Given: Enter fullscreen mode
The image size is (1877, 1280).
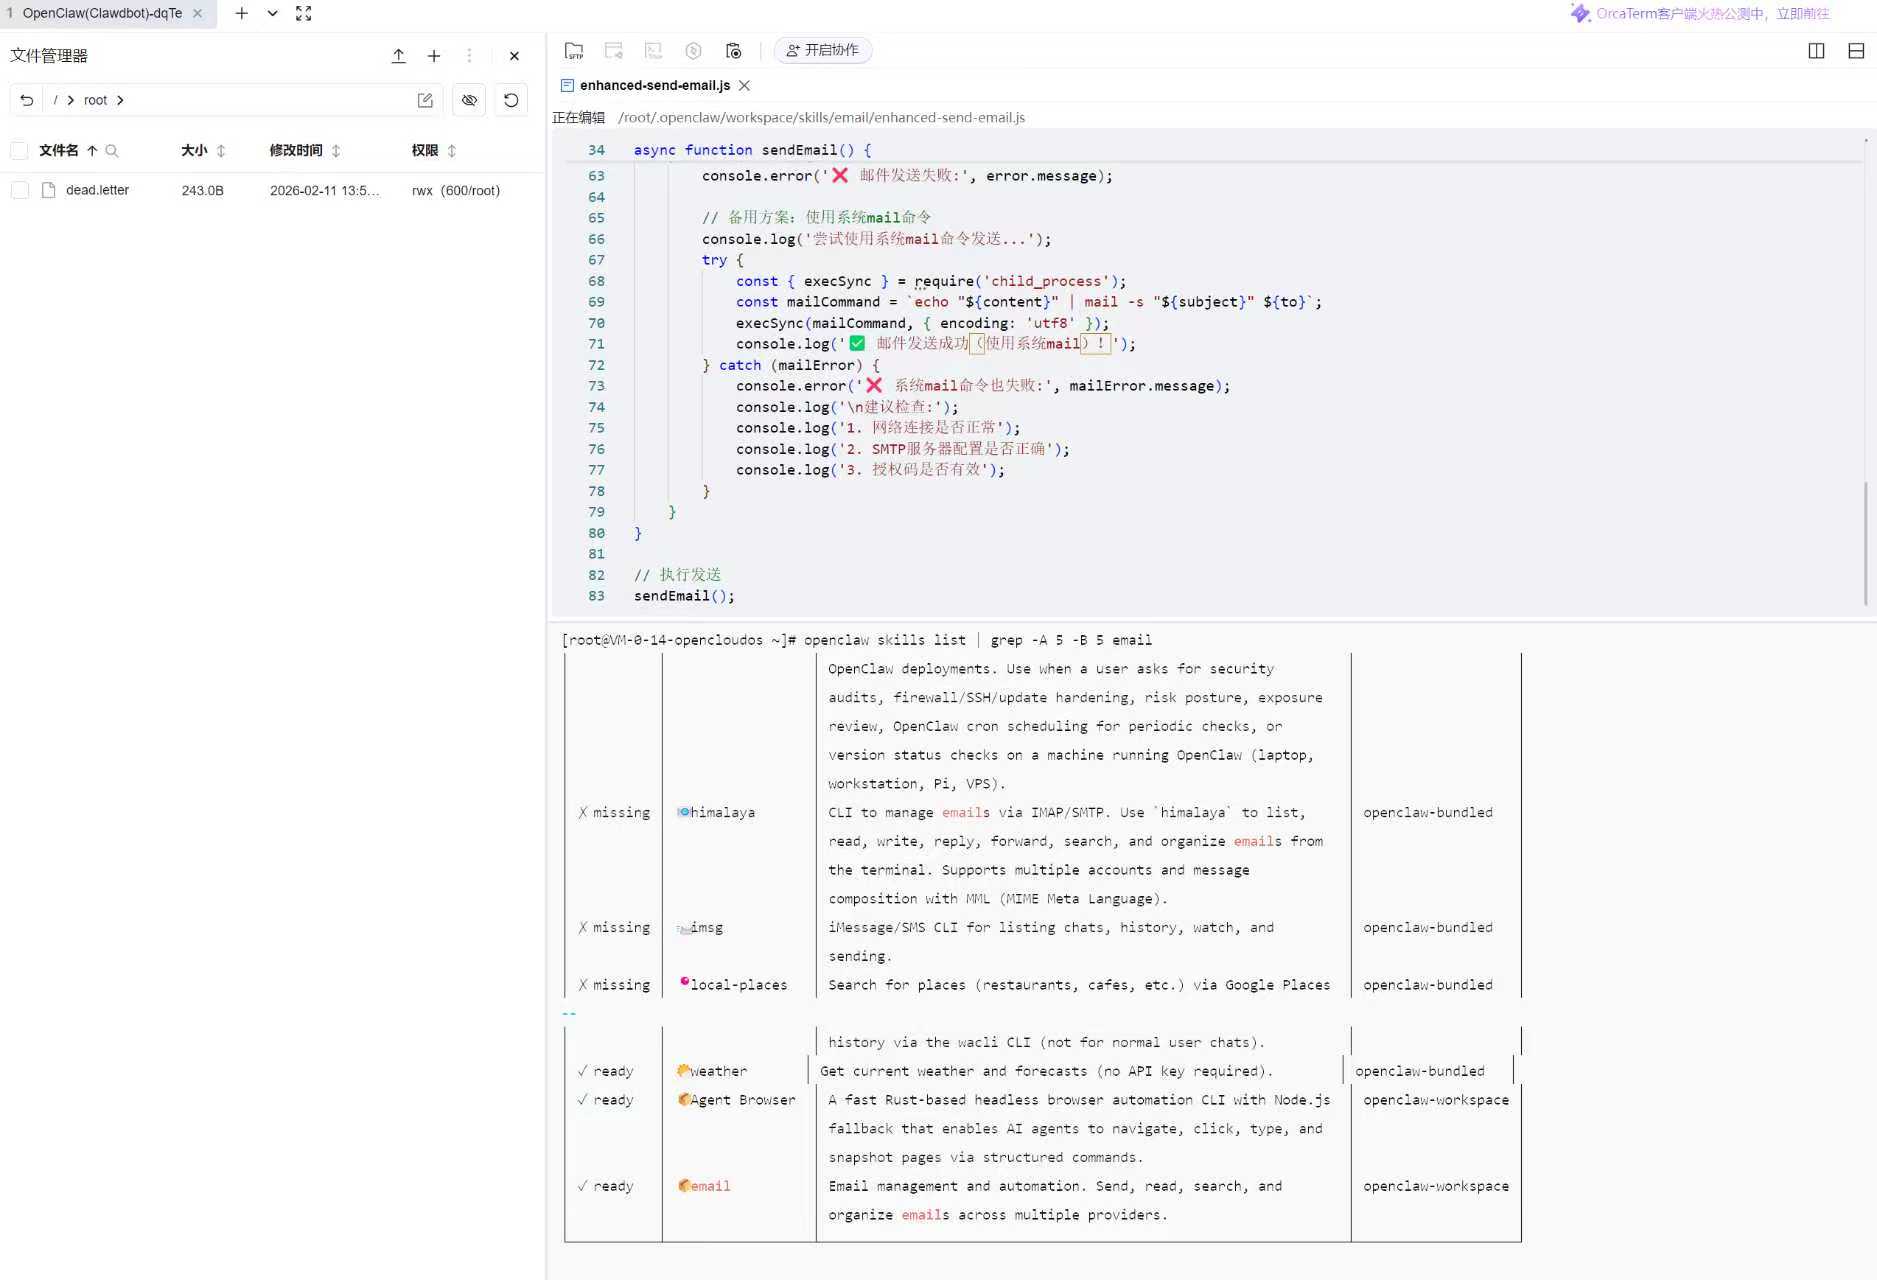Looking at the screenshot, I should coord(304,13).
